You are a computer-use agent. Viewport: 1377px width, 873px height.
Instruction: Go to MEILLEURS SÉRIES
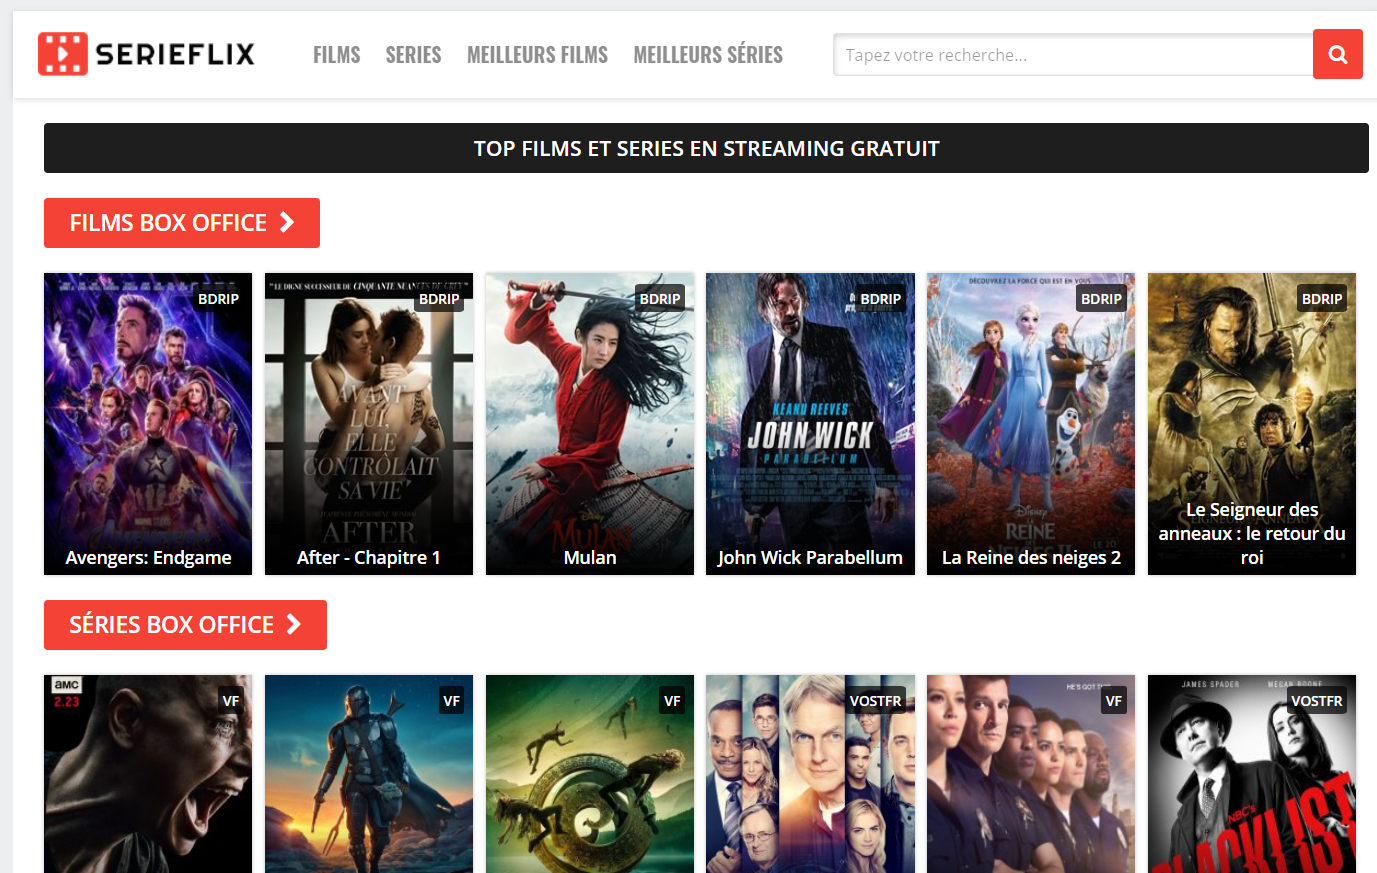pyautogui.click(x=708, y=55)
